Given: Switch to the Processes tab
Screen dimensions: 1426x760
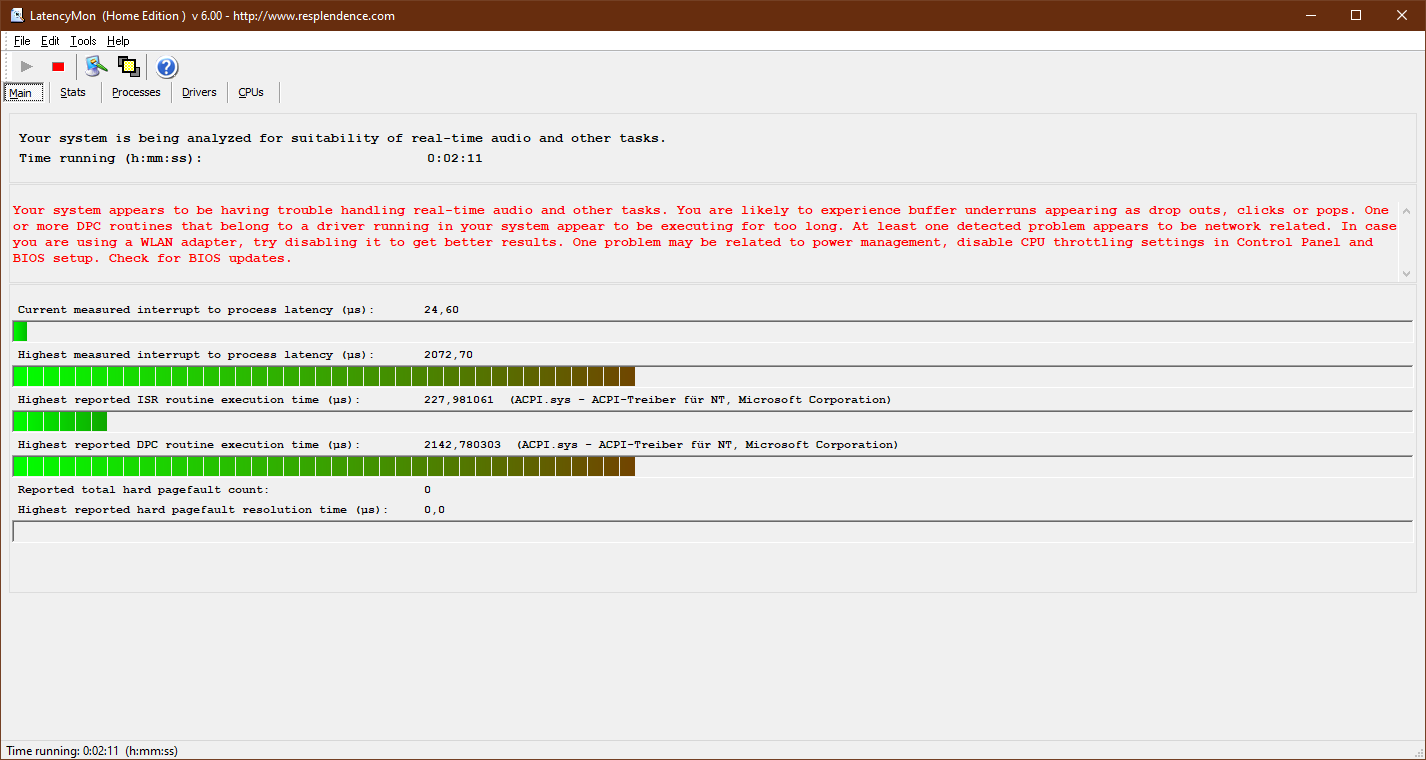Looking at the screenshot, I should click(x=136, y=92).
